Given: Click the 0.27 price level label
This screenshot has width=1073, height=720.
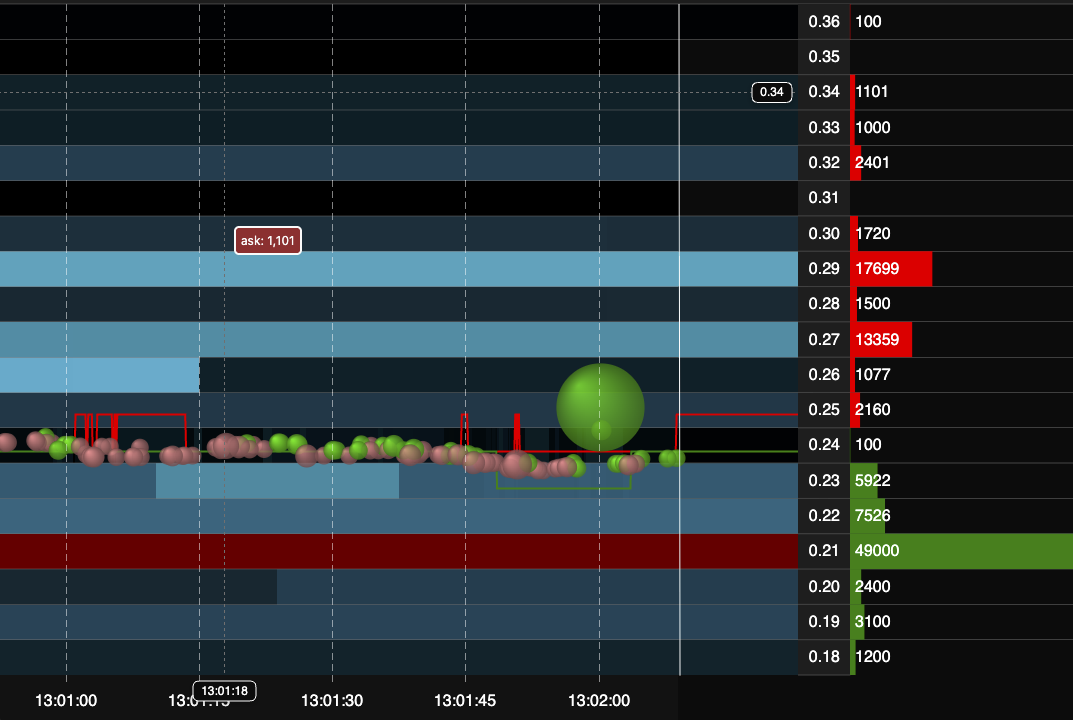Looking at the screenshot, I should tap(824, 339).
